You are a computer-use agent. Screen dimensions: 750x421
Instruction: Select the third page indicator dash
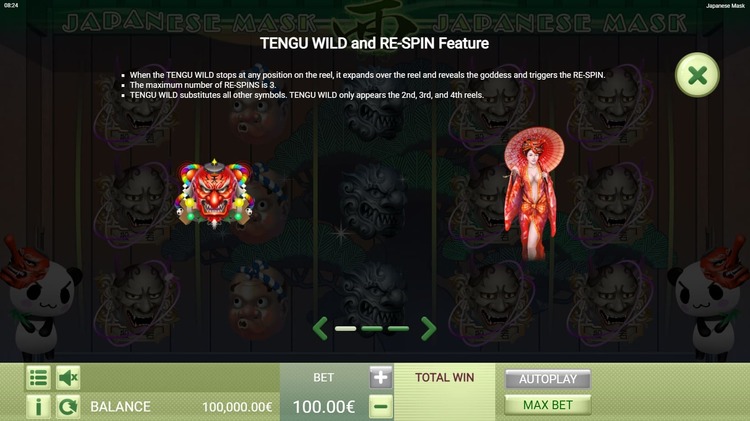point(398,329)
